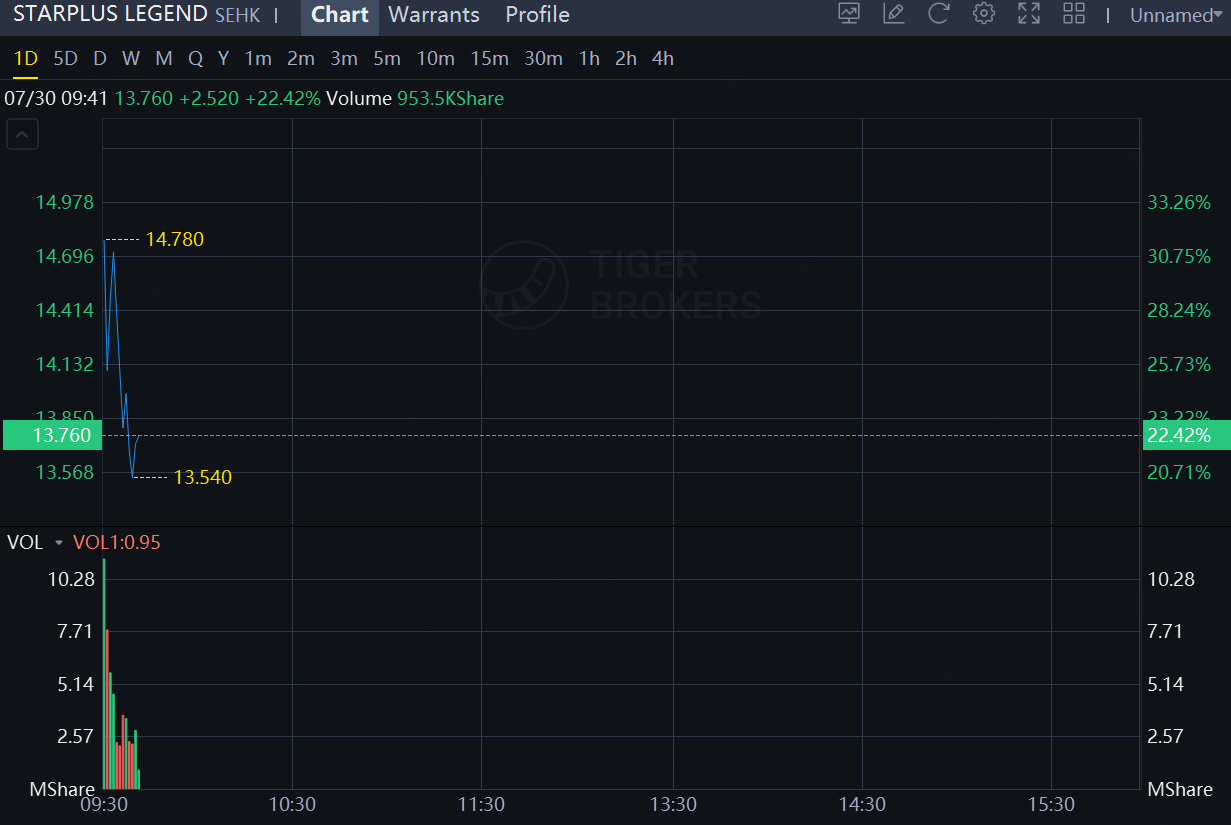The height and width of the screenshot is (825, 1231).
Task: Click the 22.42% change tag on right axis
Action: click(x=1185, y=436)
